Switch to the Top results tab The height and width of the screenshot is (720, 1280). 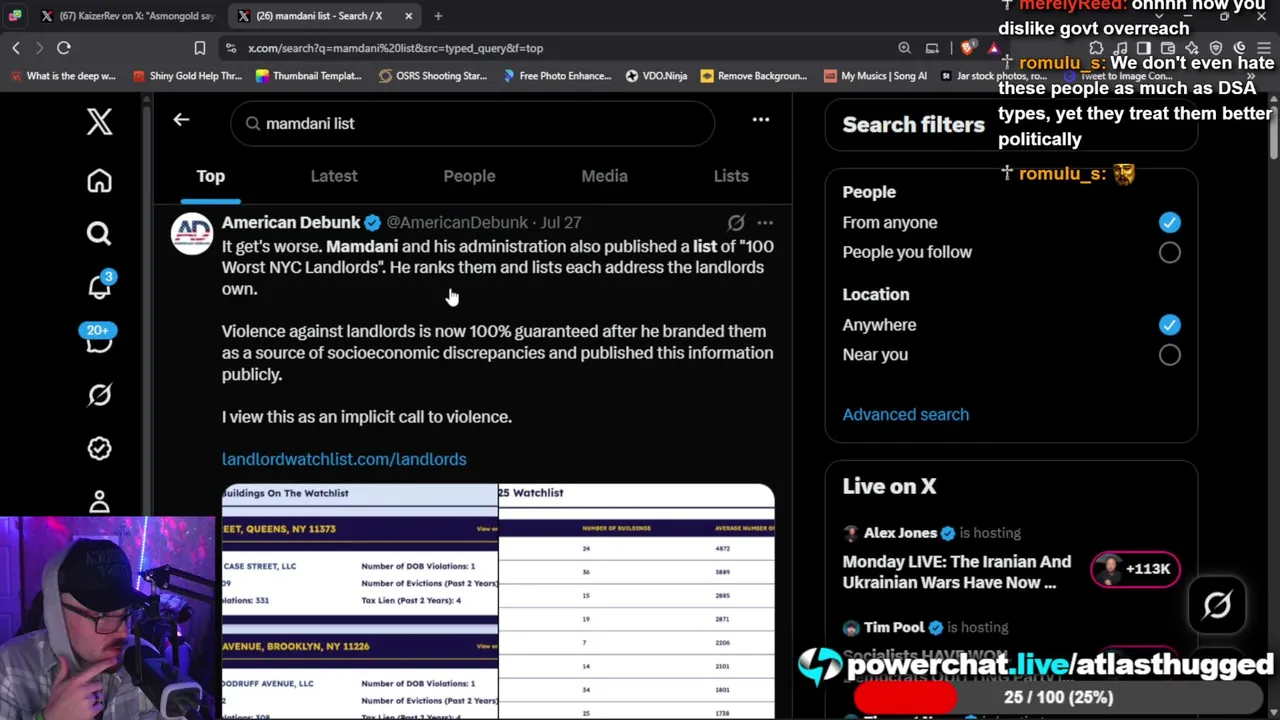coord(210,176)
